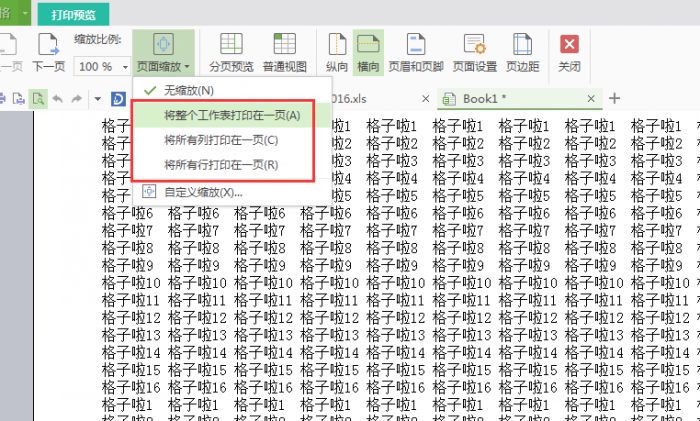The width and height of the screenshot is (700, 421).
Task: Open 分页预览 page break preview
Action: [x=231, y=53]
